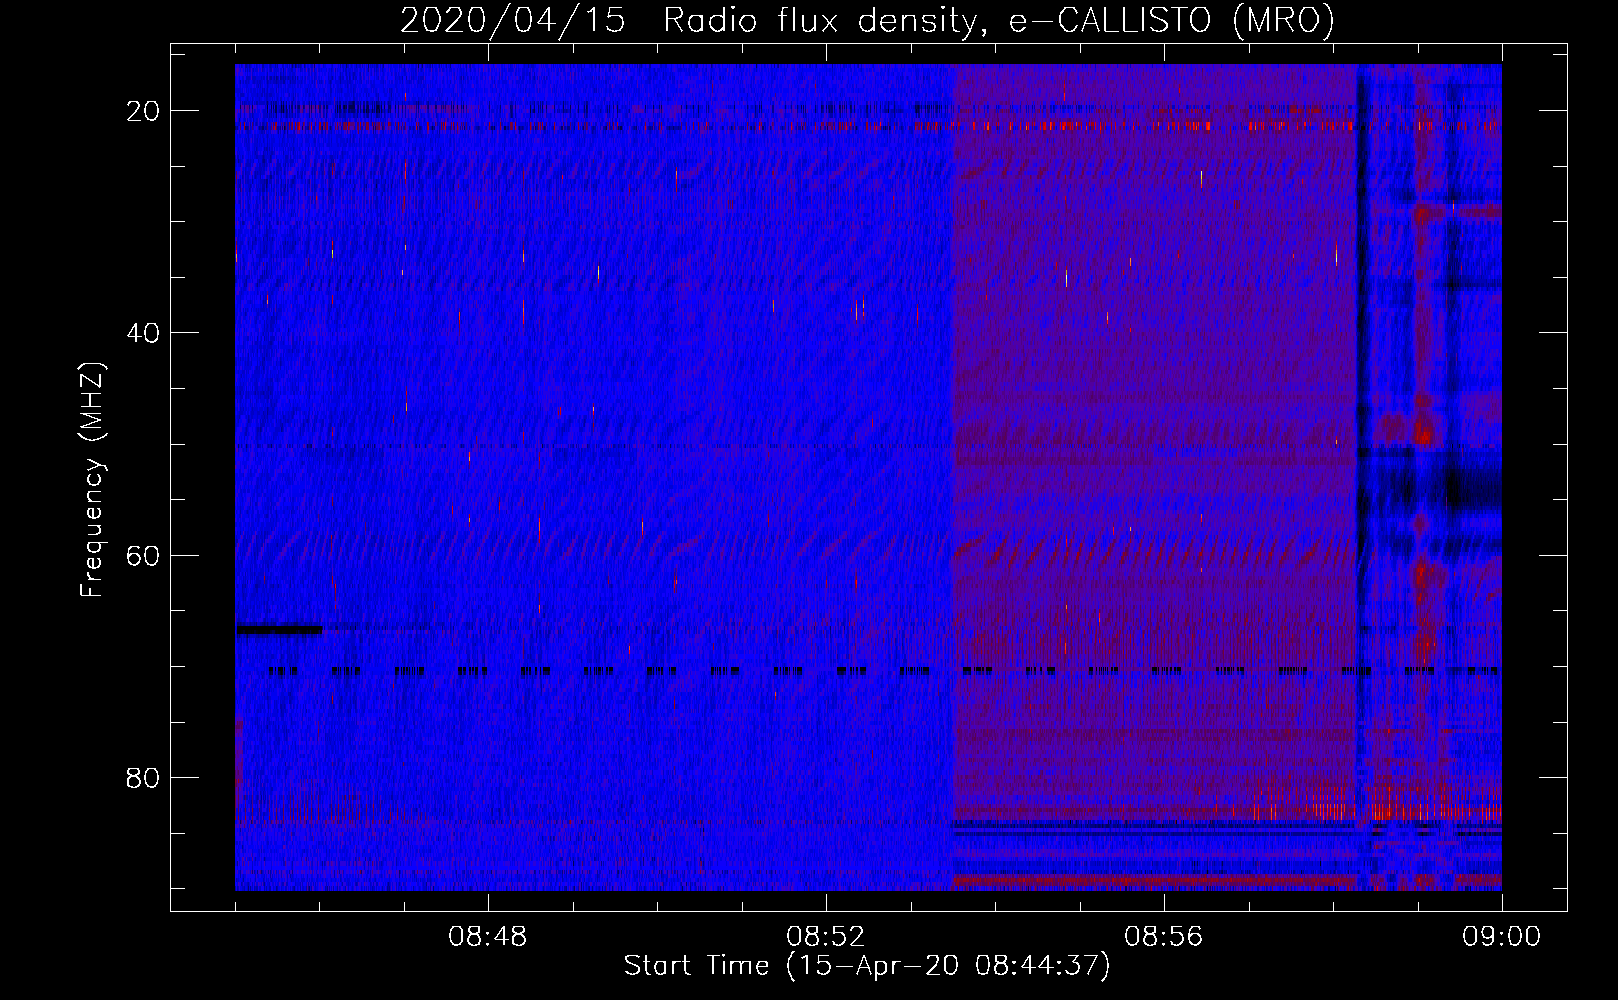
Task: Click the 'Start Time (15-Apr-20 08:44:37)' label
Action: pos(867,966)
